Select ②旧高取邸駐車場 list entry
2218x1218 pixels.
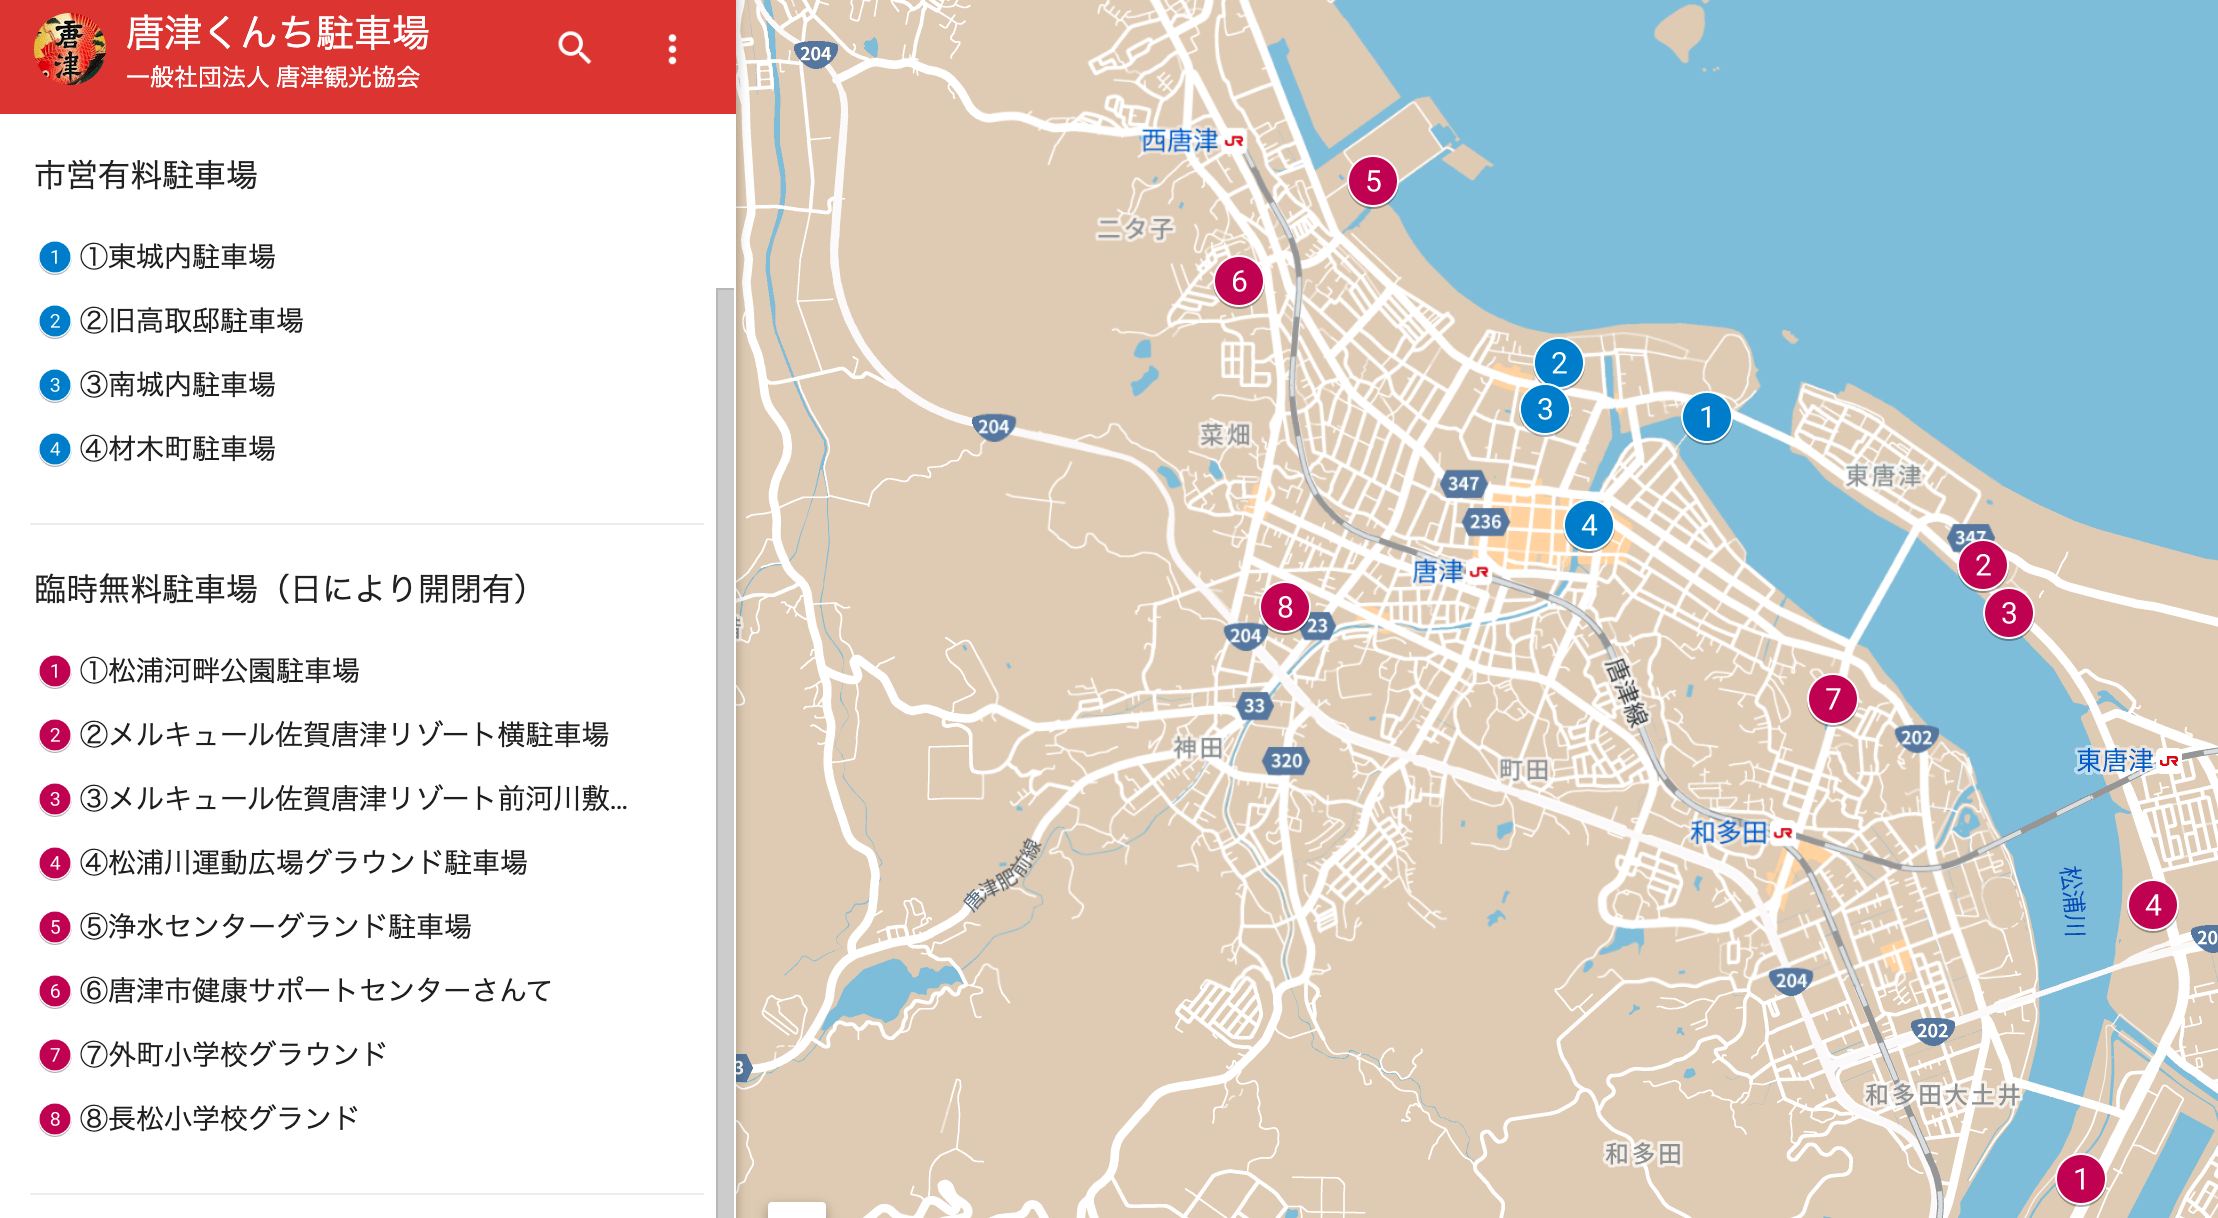click(192, 321)
